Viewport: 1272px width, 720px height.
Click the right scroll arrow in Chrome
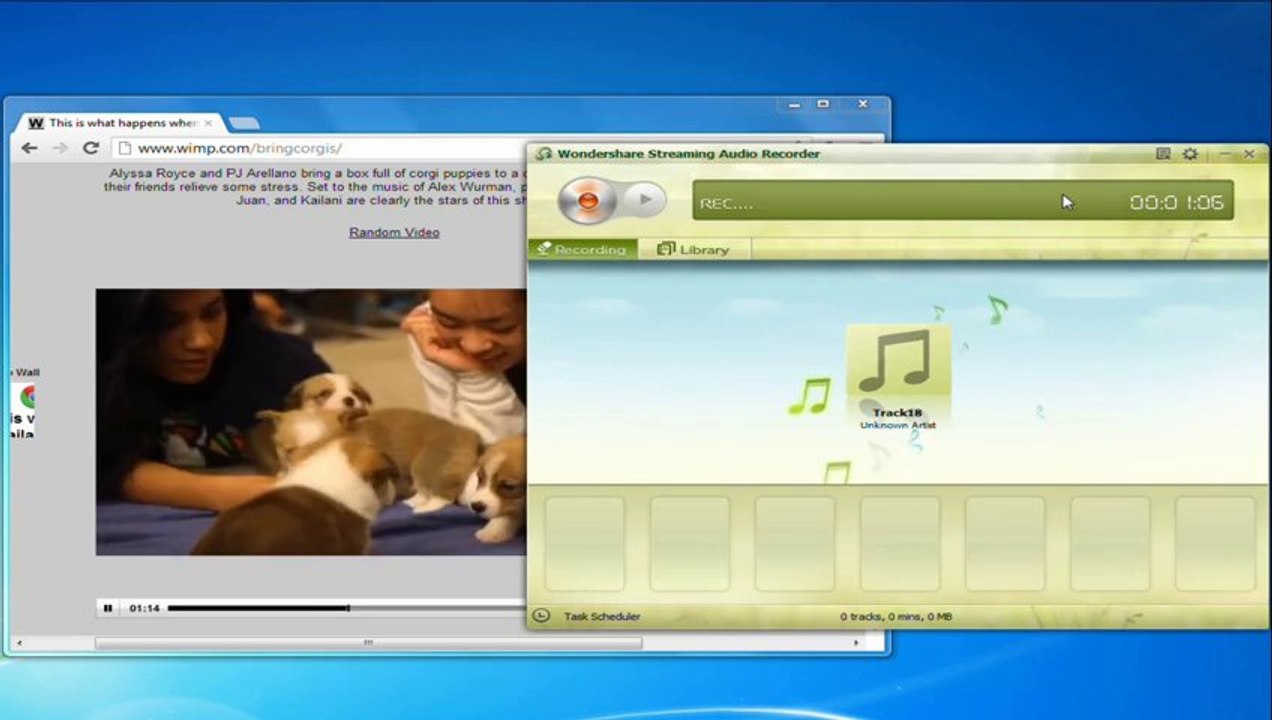point(855,643)
